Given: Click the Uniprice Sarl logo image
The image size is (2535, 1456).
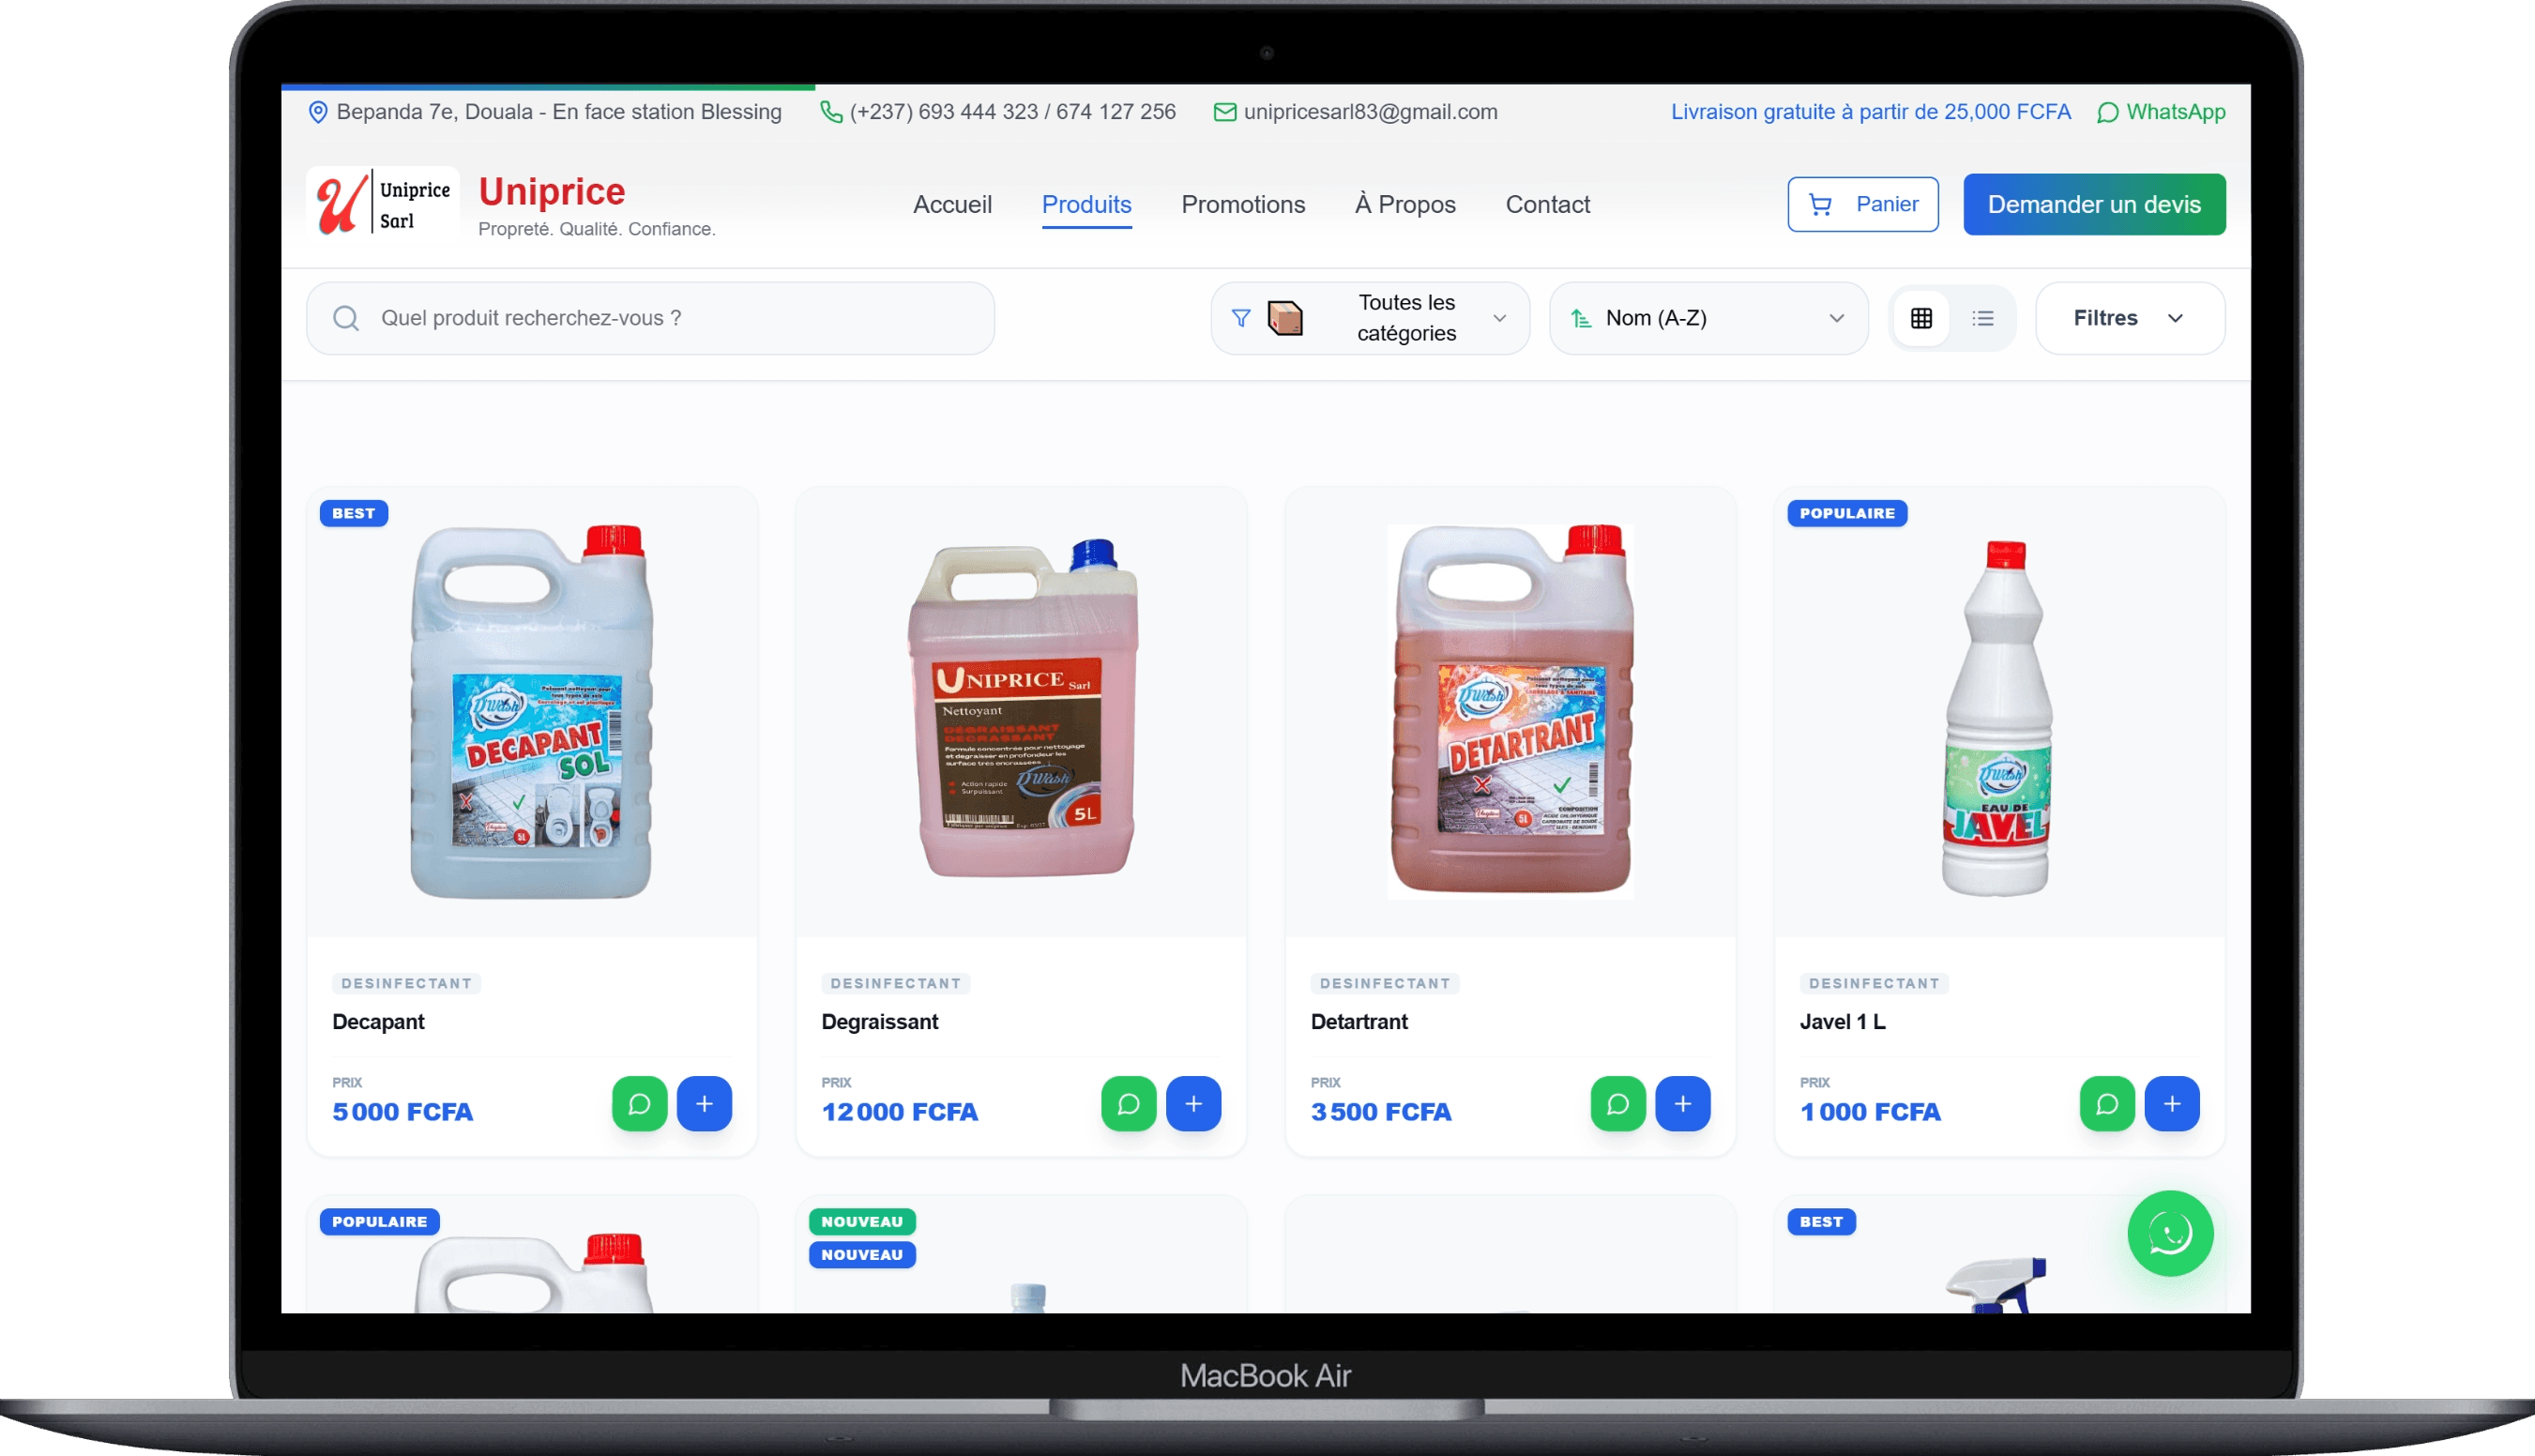Looking at the screenshot, I should point(383,204).
